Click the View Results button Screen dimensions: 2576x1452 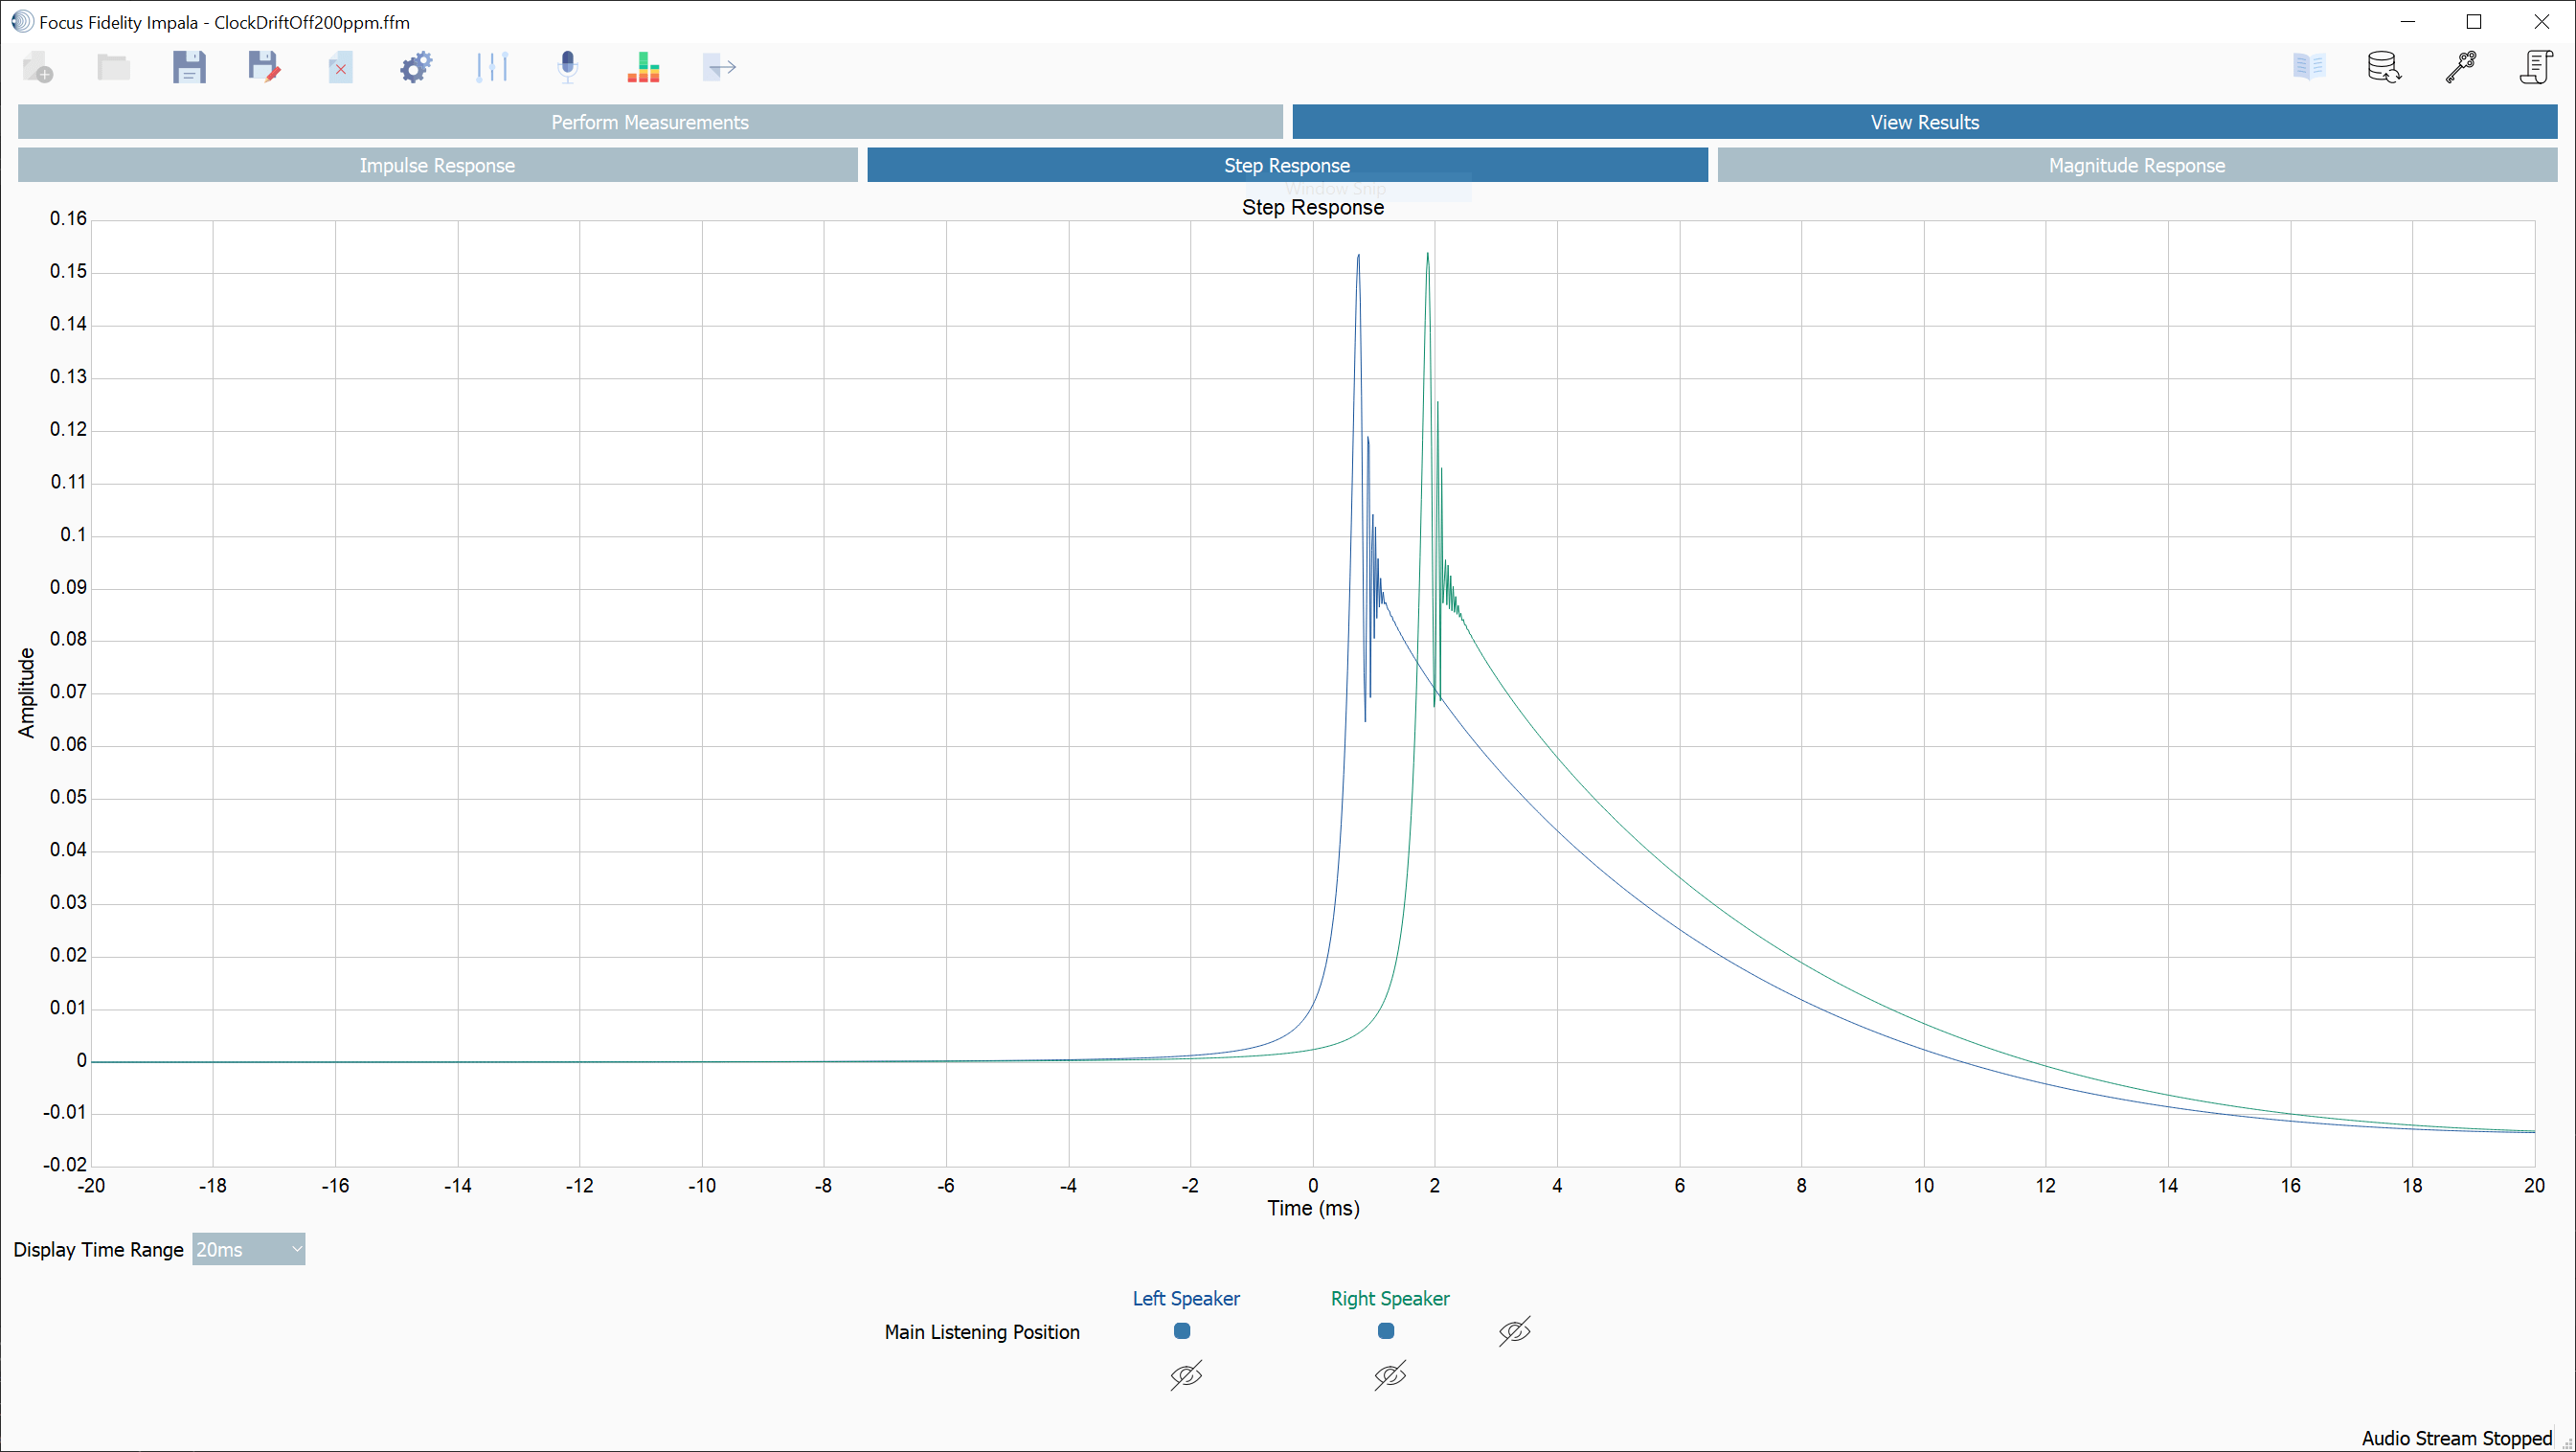coord(1924,122)
